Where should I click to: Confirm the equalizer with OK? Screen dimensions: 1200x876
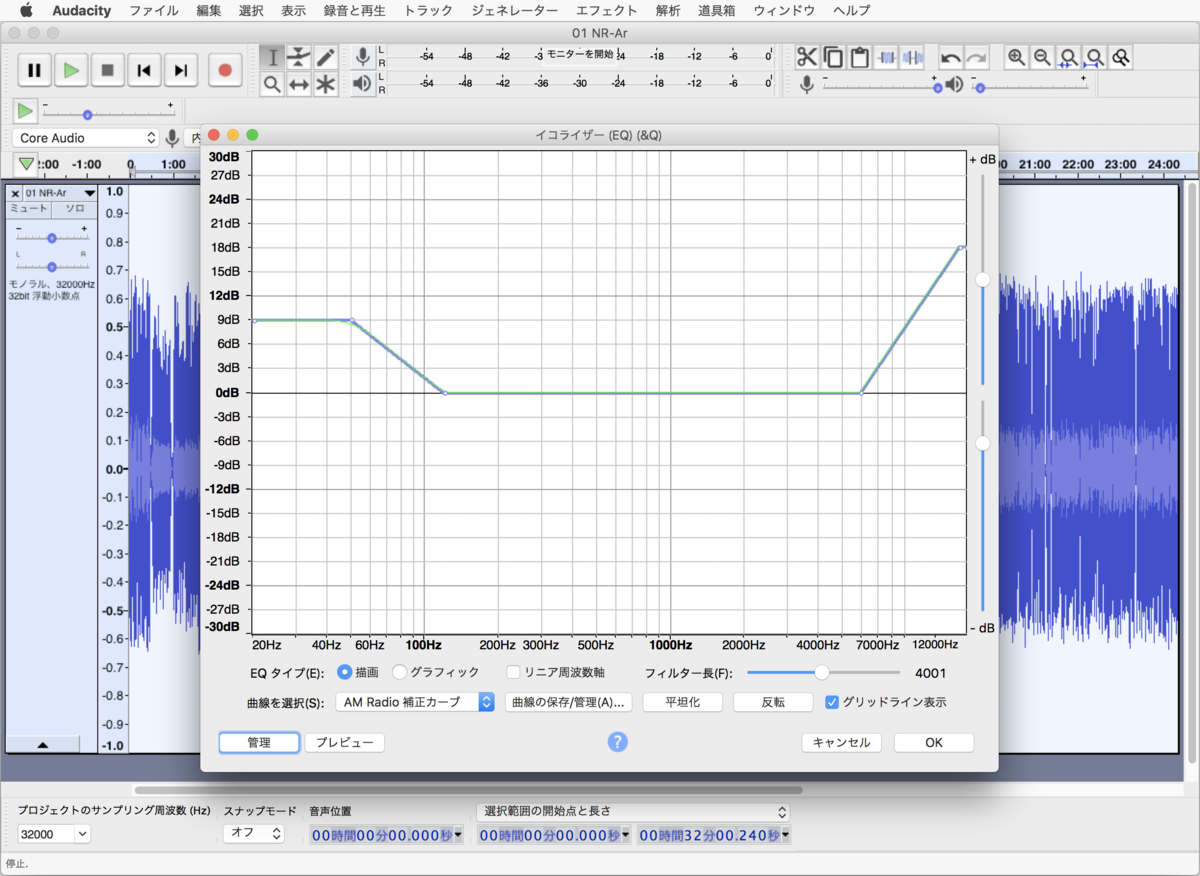(x=933, y=742)
